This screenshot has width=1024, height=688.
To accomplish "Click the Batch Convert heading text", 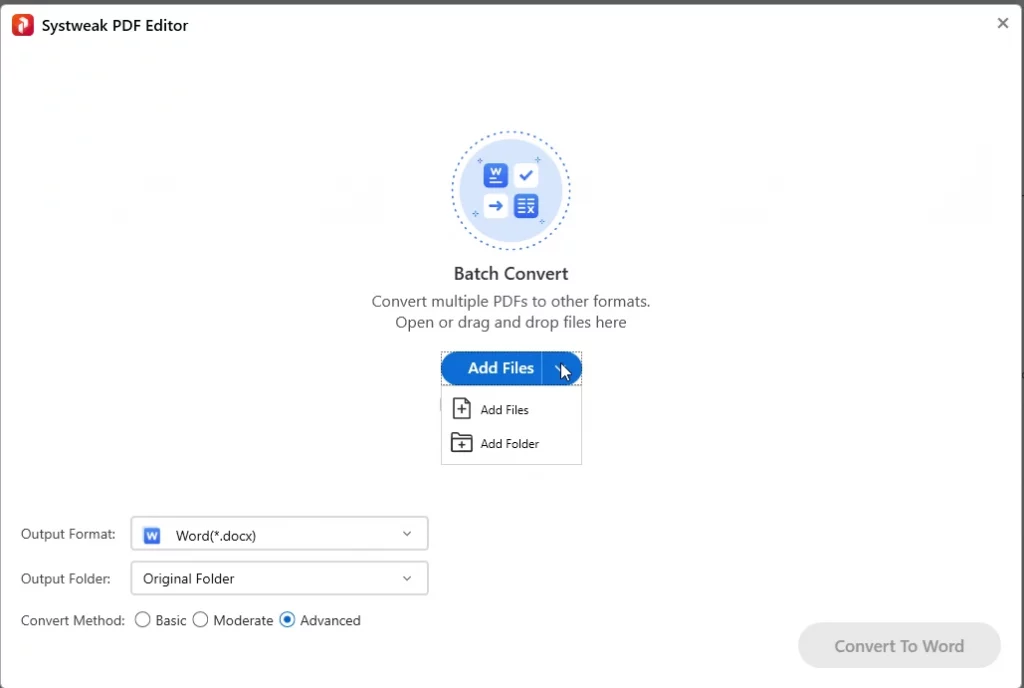I will tap(511, 274).
